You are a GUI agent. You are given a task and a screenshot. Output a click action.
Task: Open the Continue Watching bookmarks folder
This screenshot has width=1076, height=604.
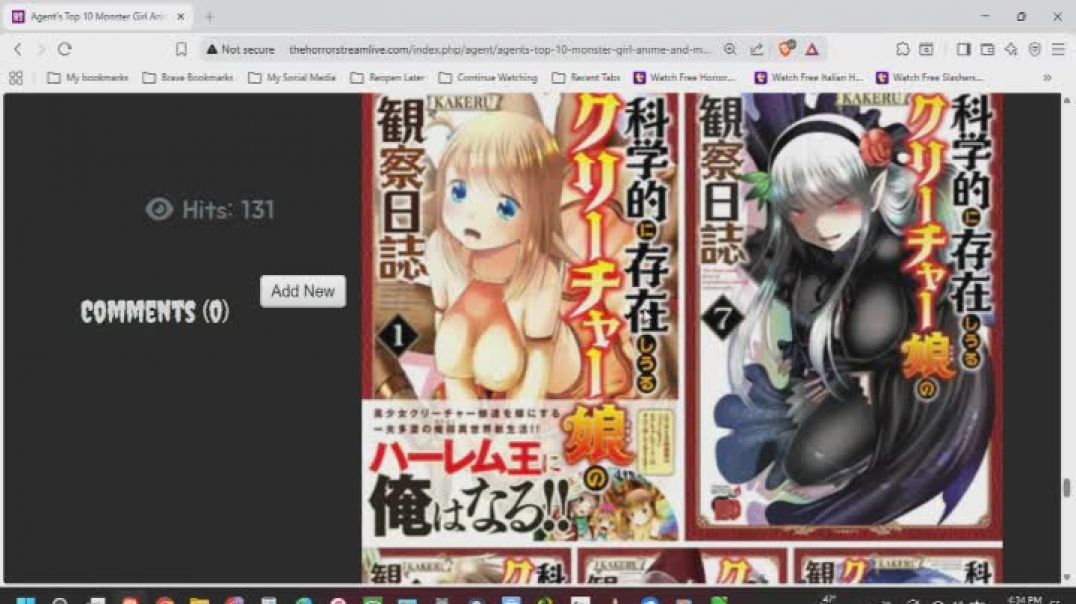[x=488, y=77]
